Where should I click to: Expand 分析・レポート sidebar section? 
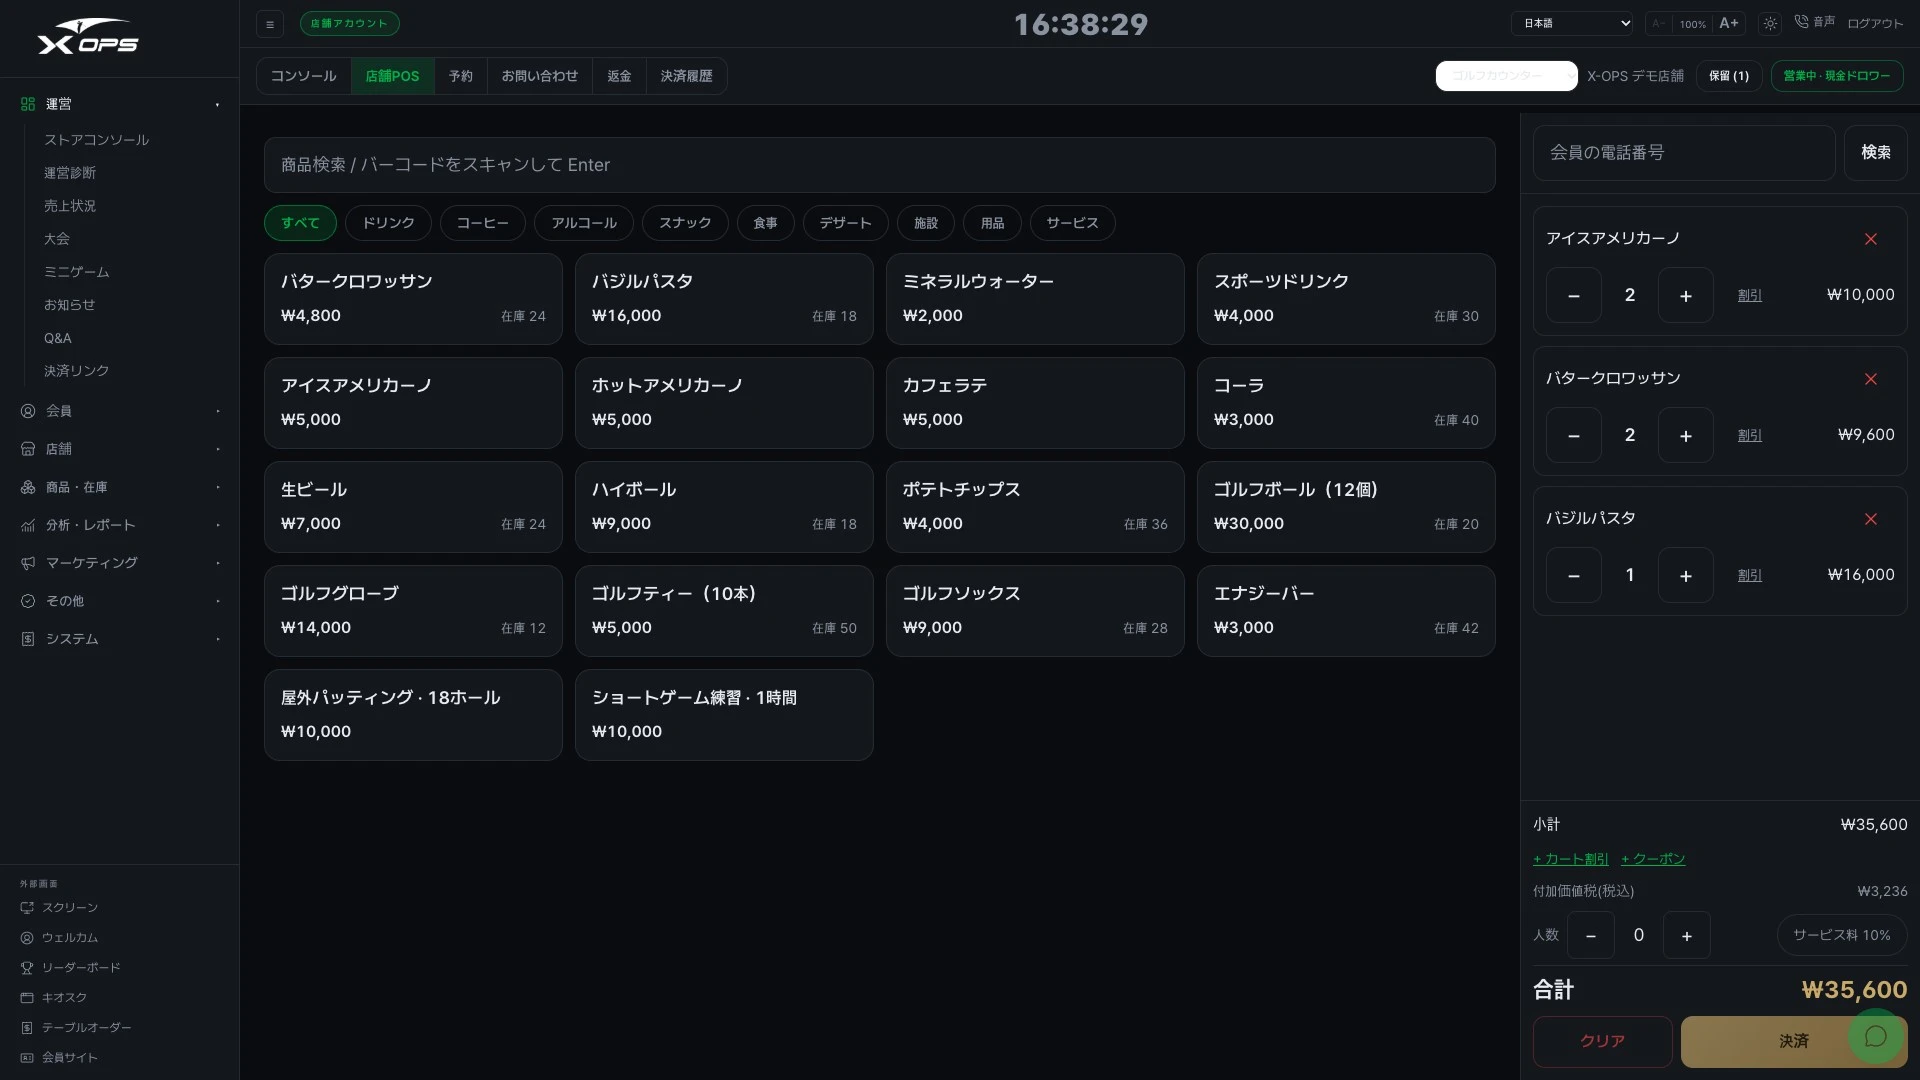[x=120, y=525]
